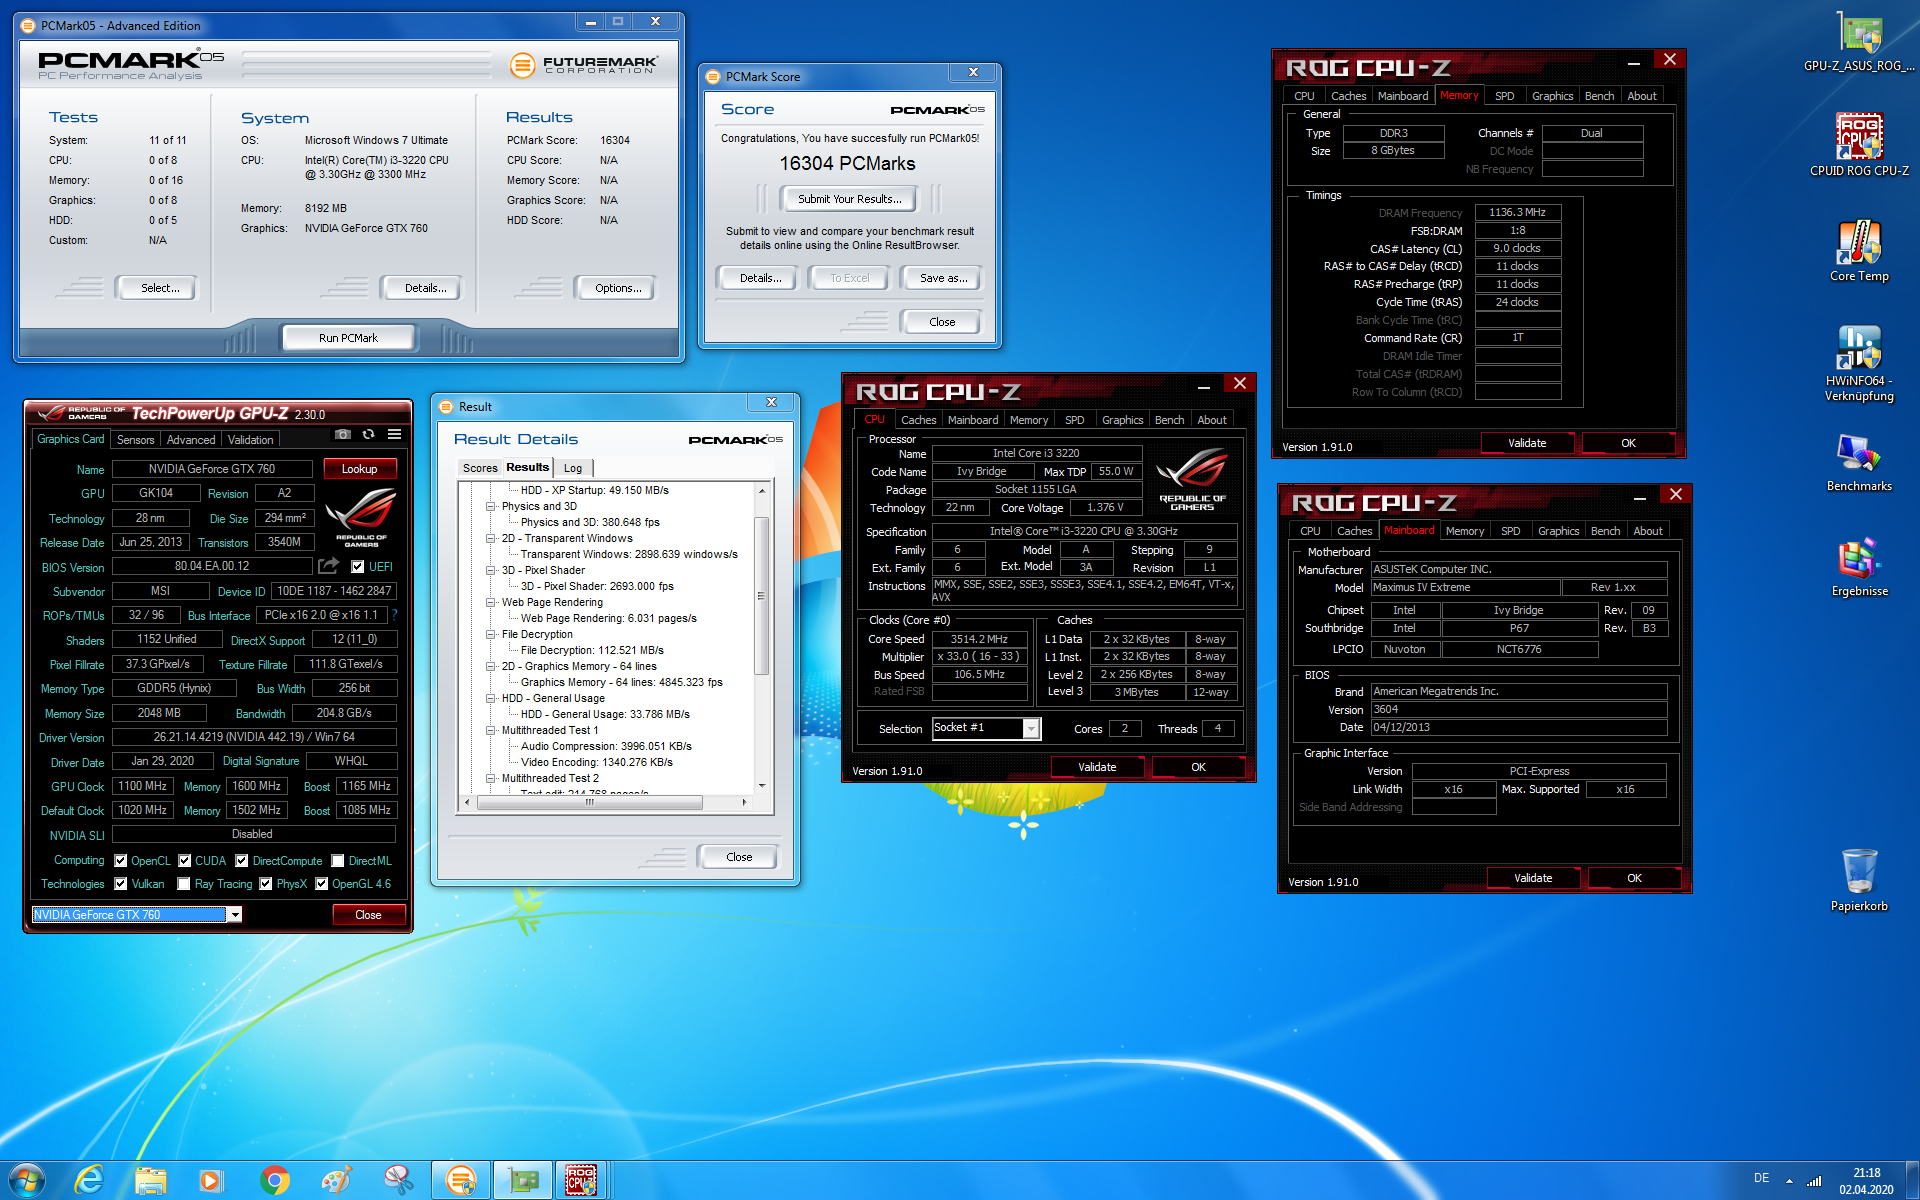Screen dimensions: 1920x1200
Task: Toggle PhysX checkbox in GPU-Z
Action: pos(266,883)
